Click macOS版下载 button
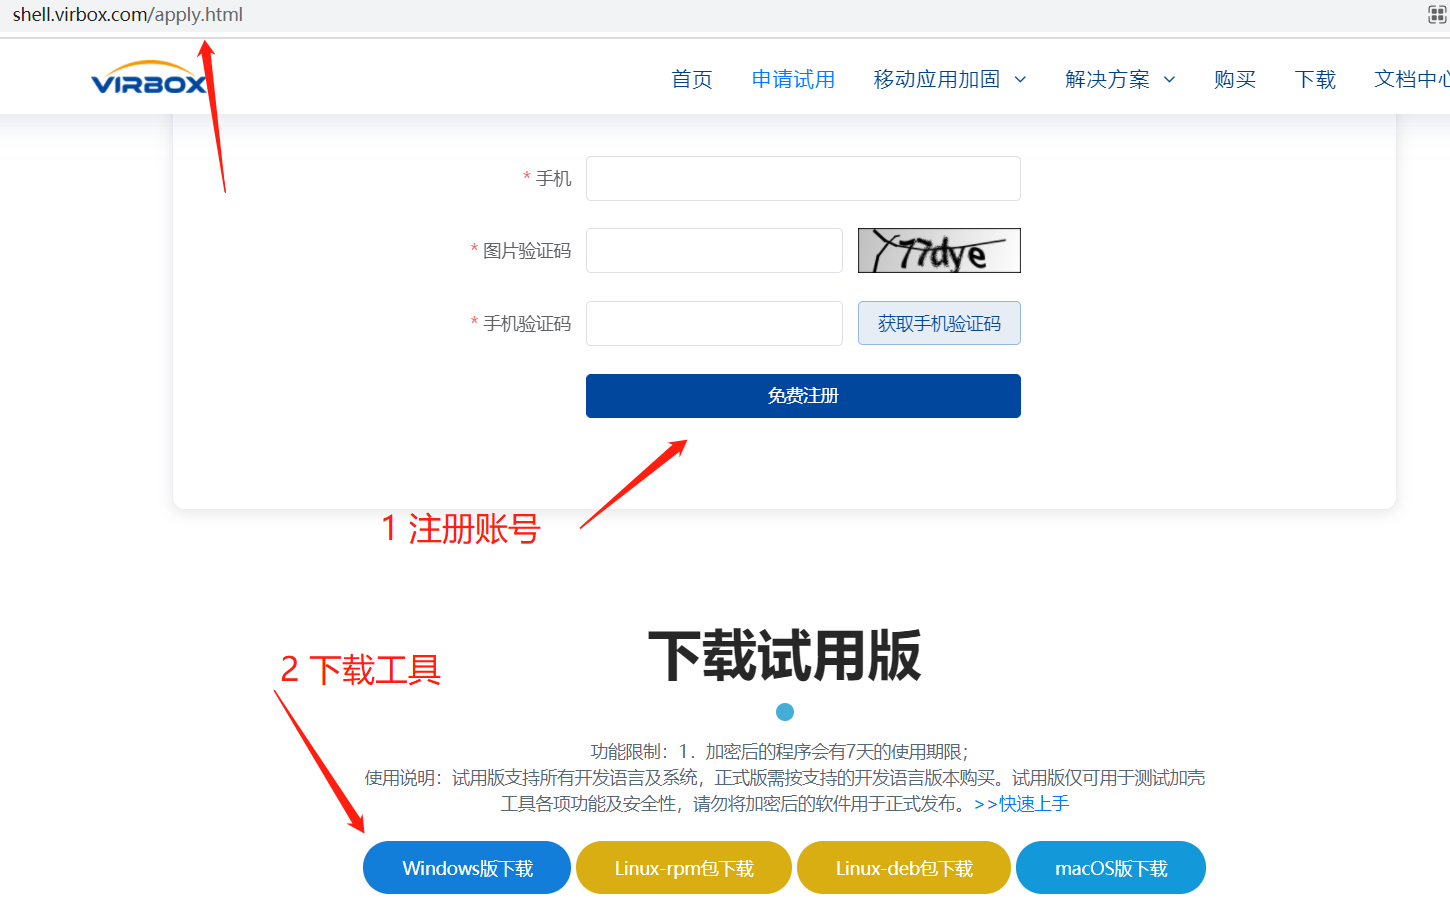The width and height of the screenshot is (1450, 914). tap(1111, 868)
